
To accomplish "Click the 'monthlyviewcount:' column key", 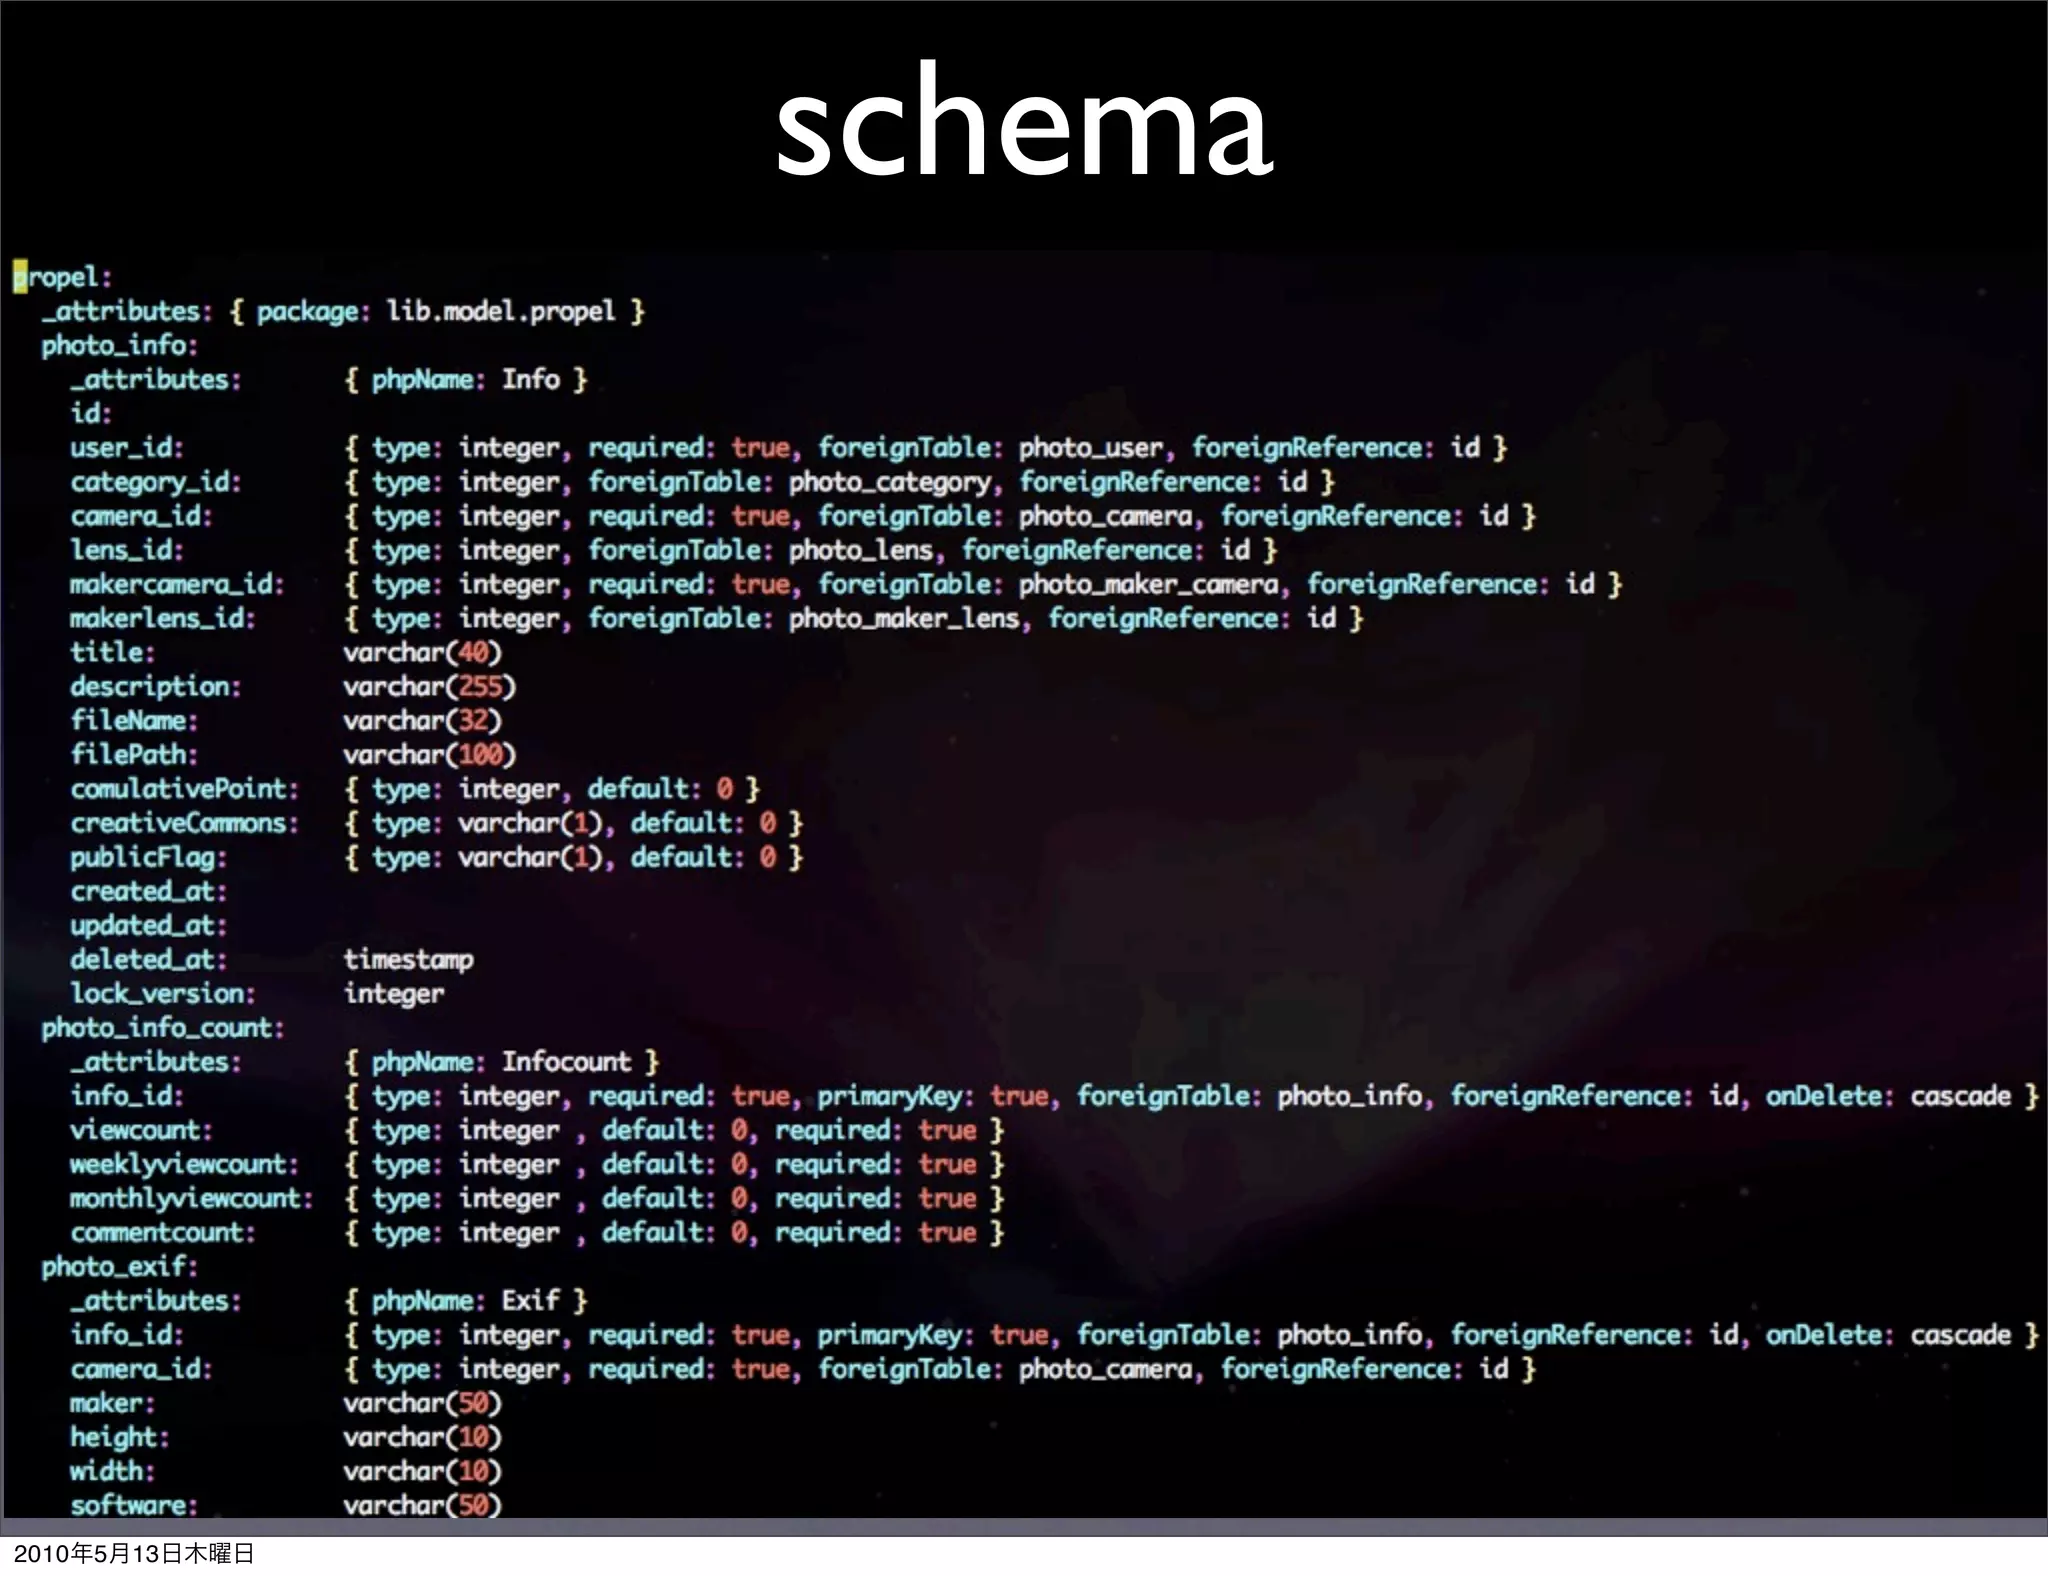I will [191, 1198].
